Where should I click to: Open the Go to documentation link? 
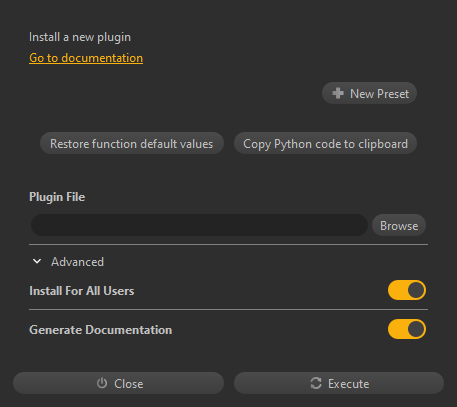(x=86, y=58)
